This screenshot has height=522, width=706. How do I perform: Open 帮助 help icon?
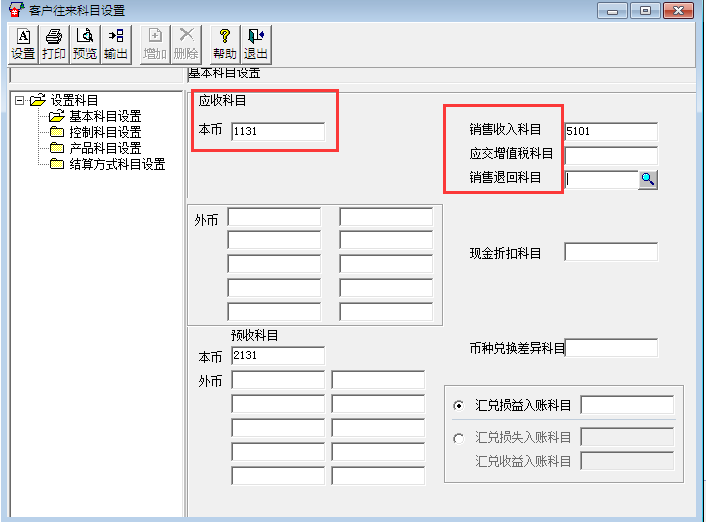pos(225,44)
